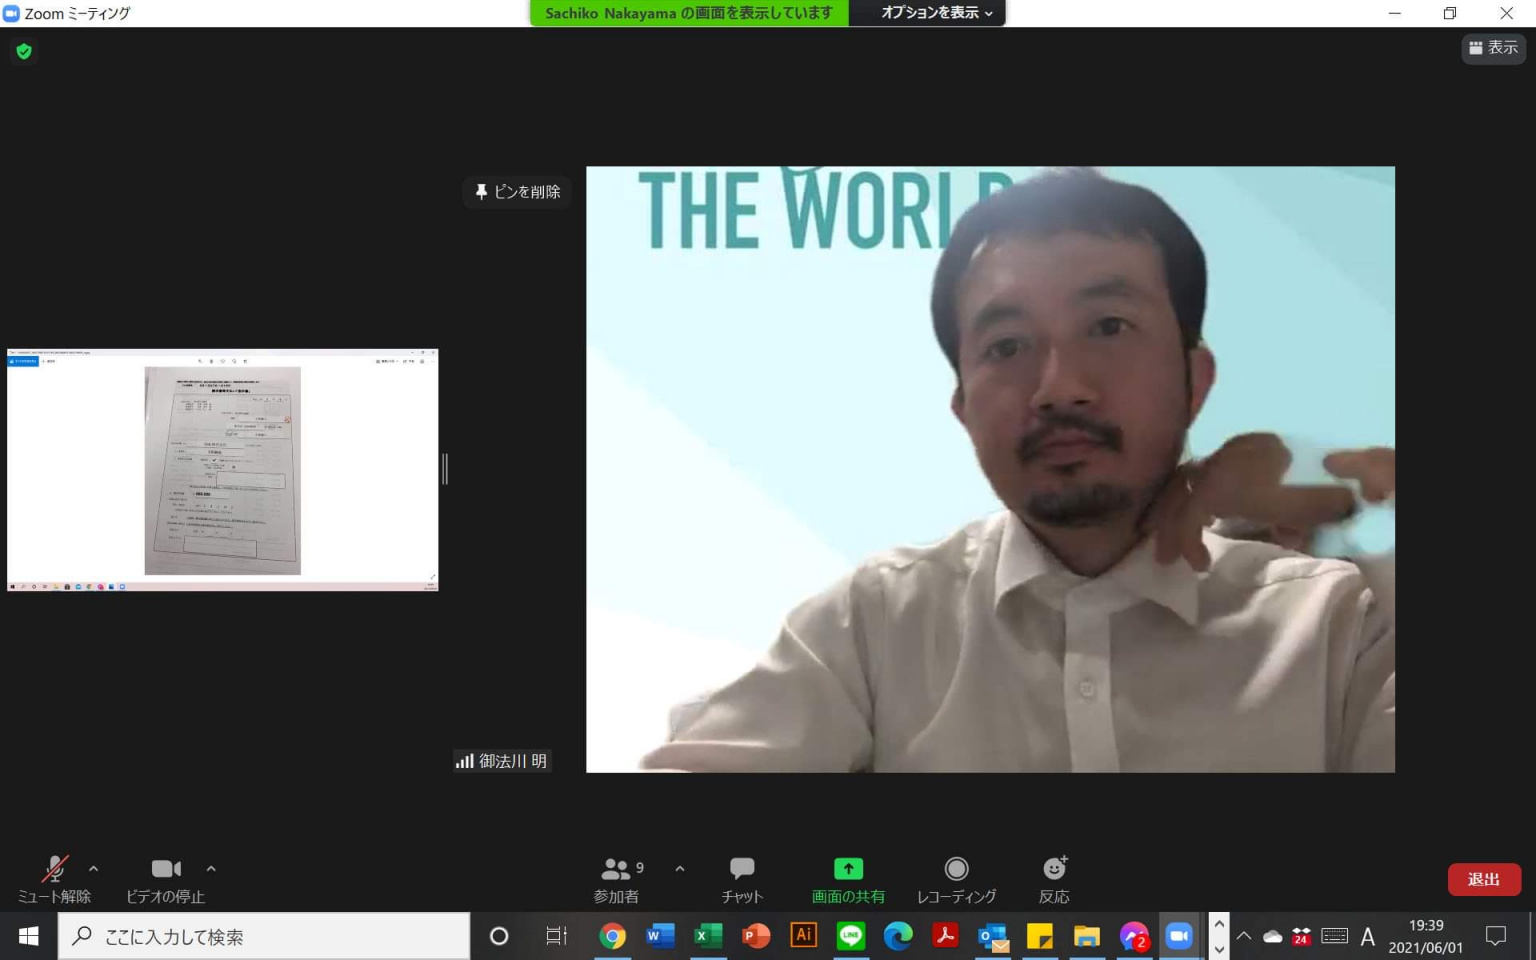The width and height of the screenshot is (1536, 960).
Task: Select the shared screen thumbnail
Action: (222, 470)
